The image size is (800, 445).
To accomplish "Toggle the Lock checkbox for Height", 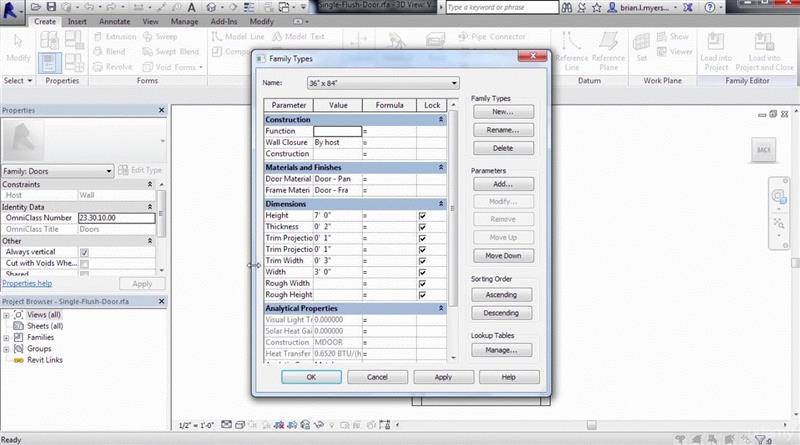I will pyautogui.click(x=422, y=216).
